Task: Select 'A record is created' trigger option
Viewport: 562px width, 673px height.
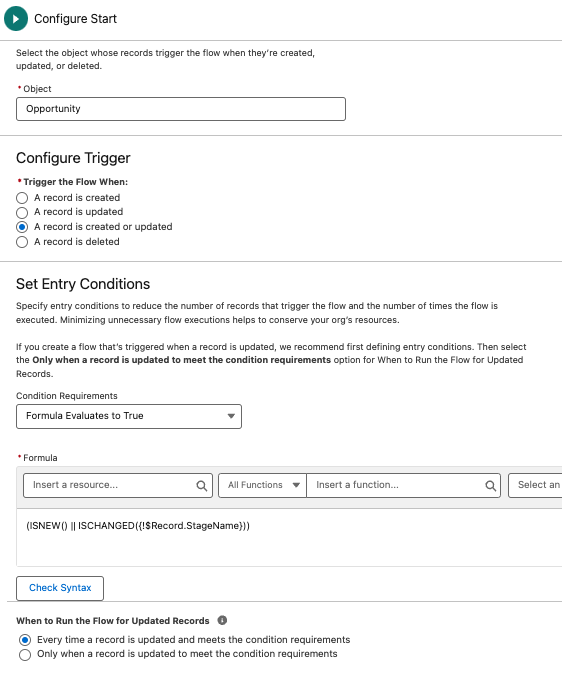Action: [22, 198]
